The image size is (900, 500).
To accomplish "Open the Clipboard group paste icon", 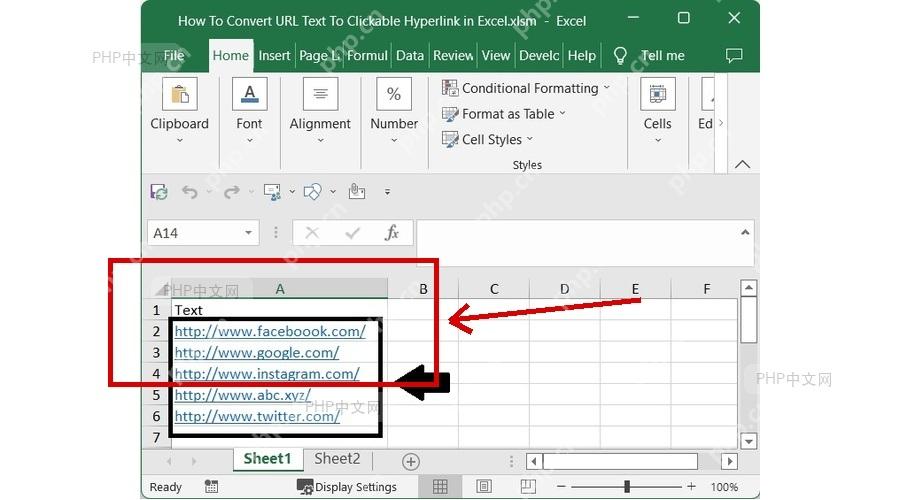I will [180, 94].
